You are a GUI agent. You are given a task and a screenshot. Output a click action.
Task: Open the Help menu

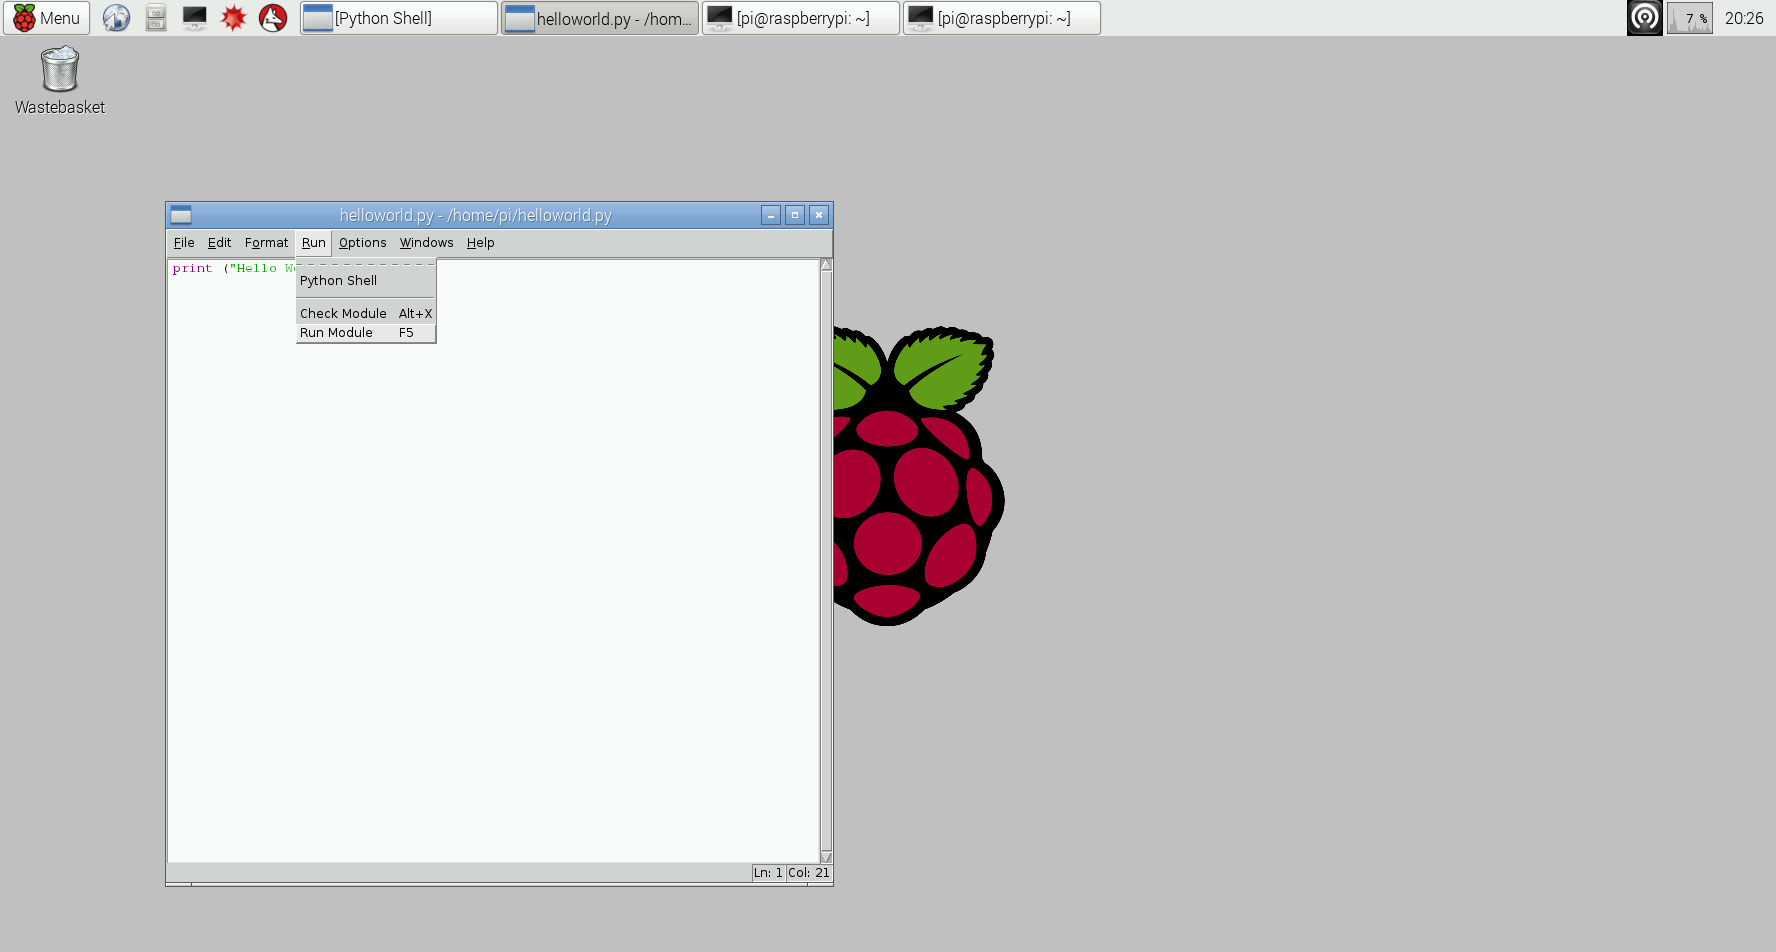click(x=480, y=243)
